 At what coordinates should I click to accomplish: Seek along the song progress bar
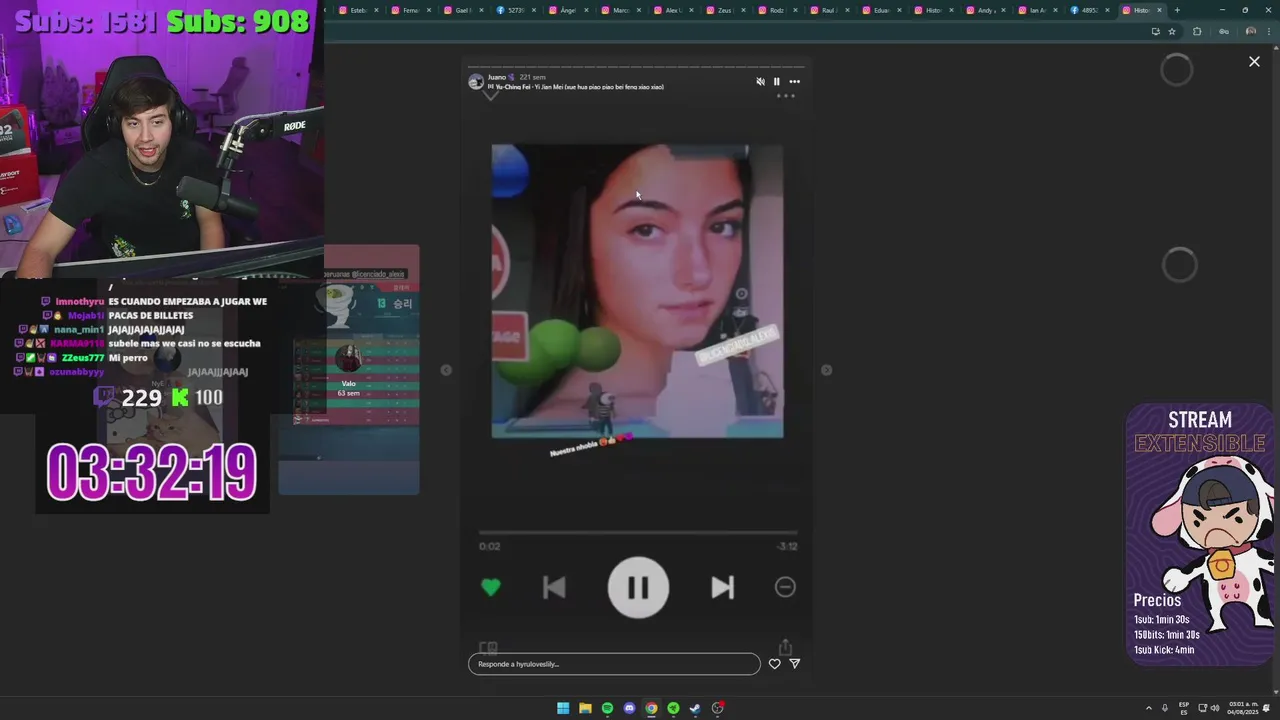638,533
